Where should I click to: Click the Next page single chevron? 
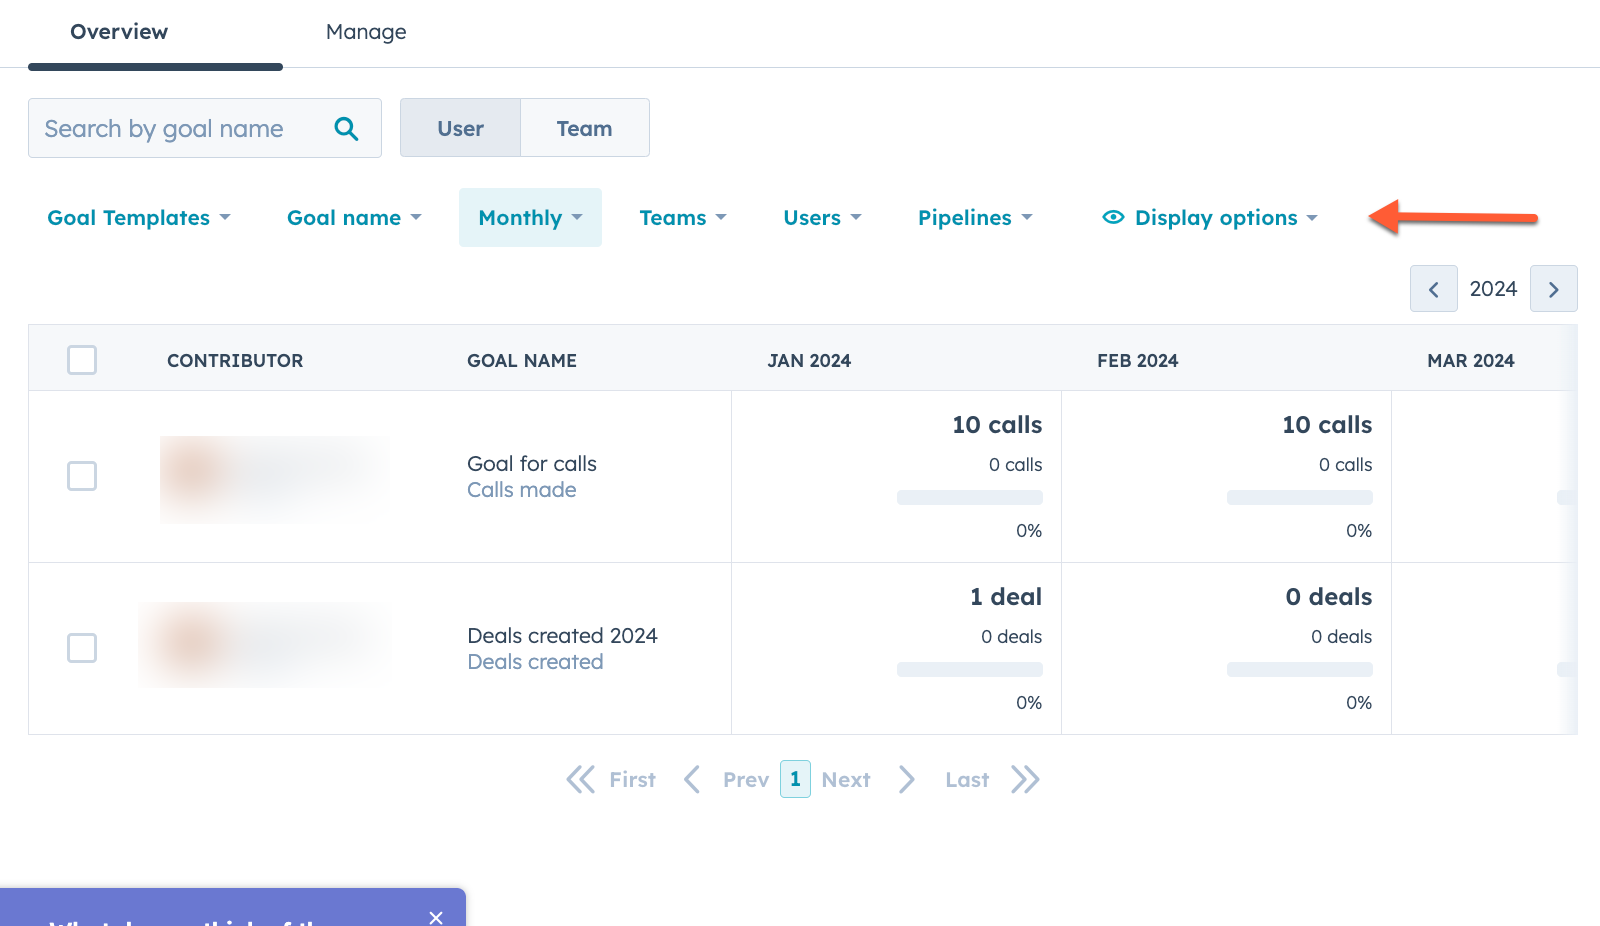click(x=906, y=780)
